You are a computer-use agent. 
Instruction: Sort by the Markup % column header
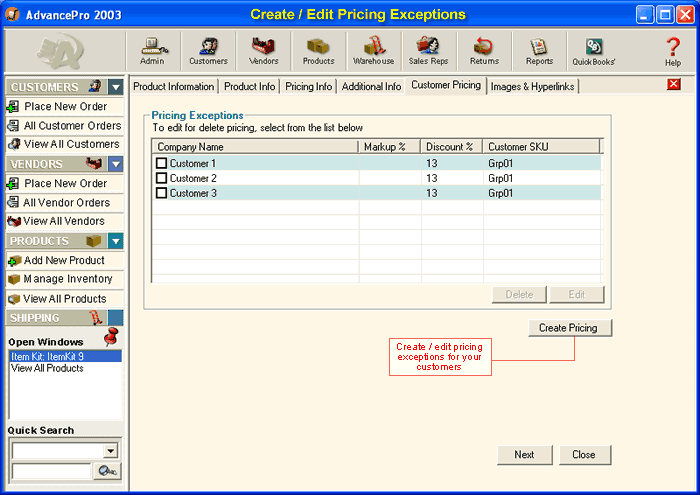coord(389,147)
